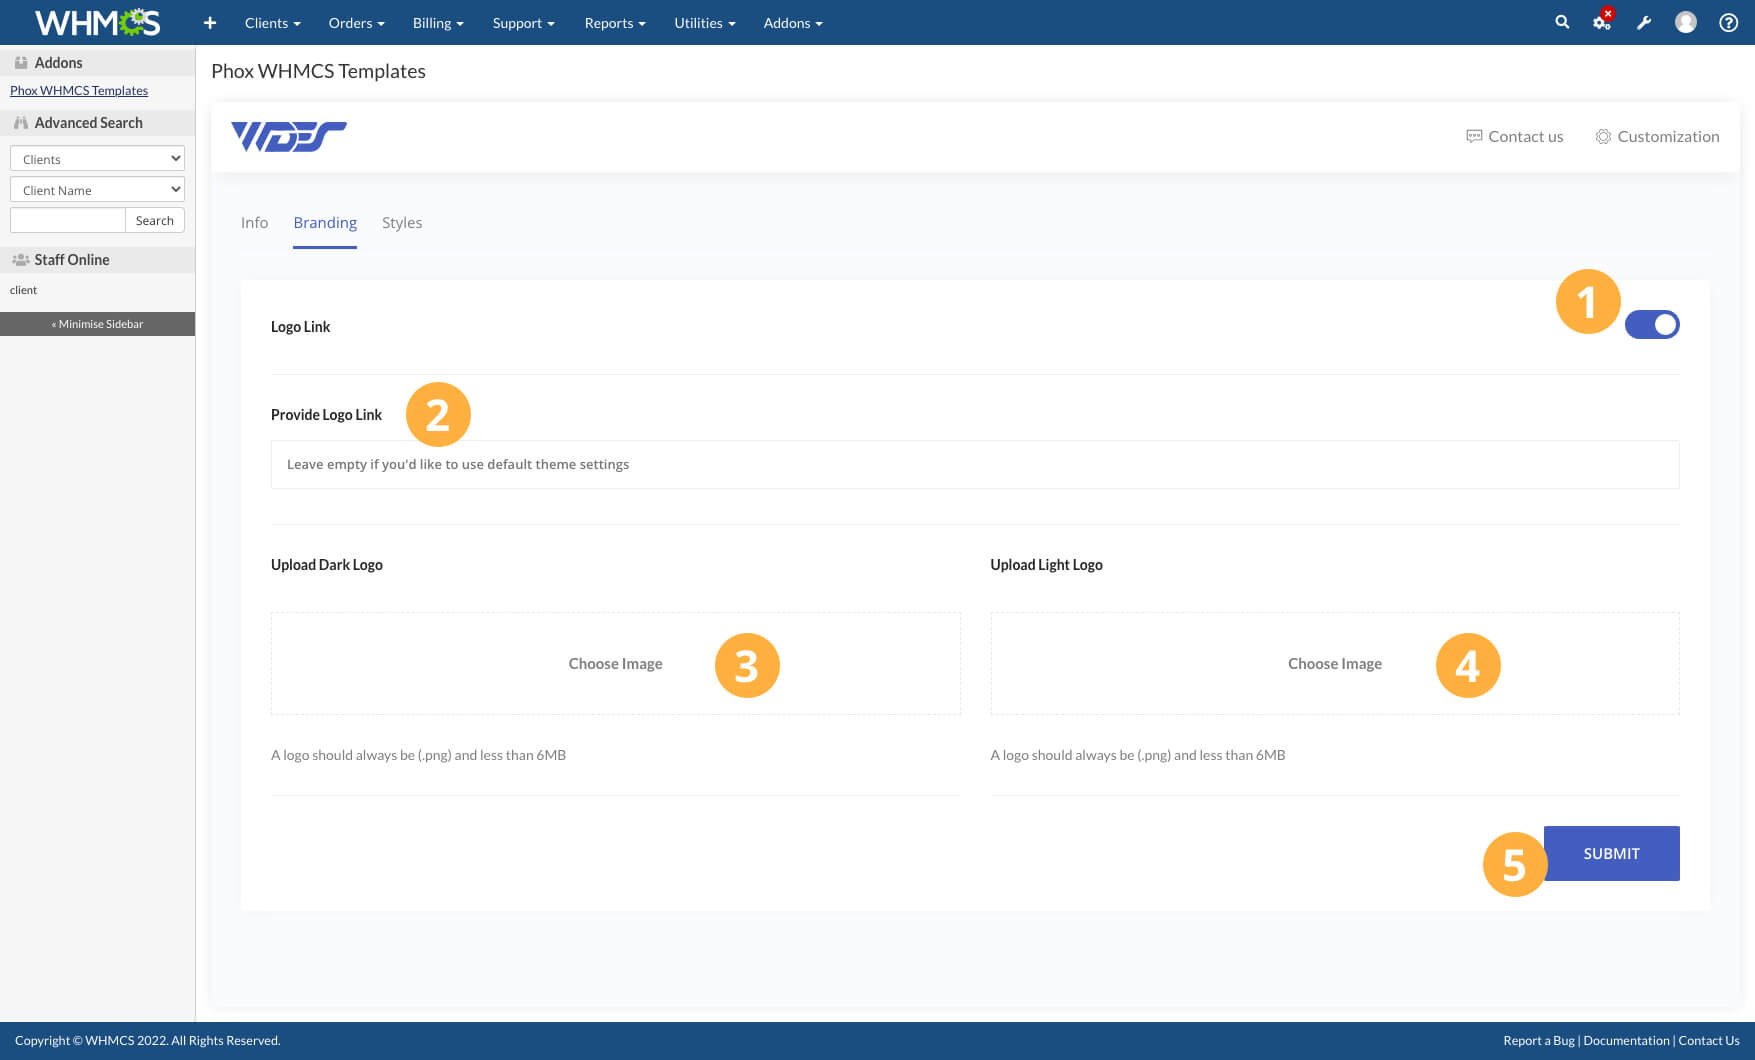
Task: Open the Utilities menu
Action: (x=704, y=22)
